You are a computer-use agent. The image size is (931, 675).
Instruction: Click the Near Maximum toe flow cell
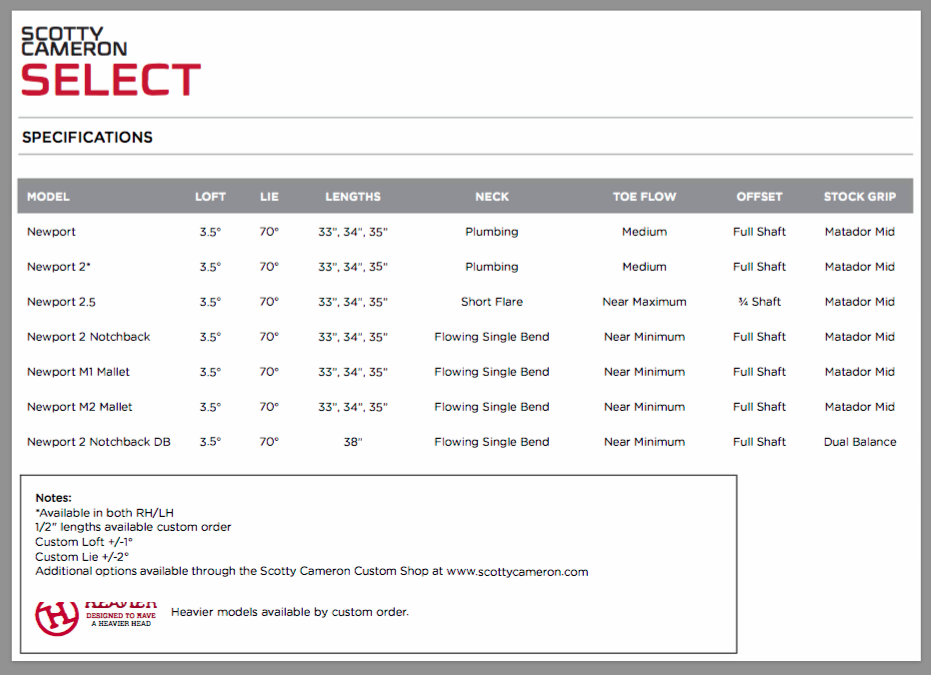(x=644, y=302)
